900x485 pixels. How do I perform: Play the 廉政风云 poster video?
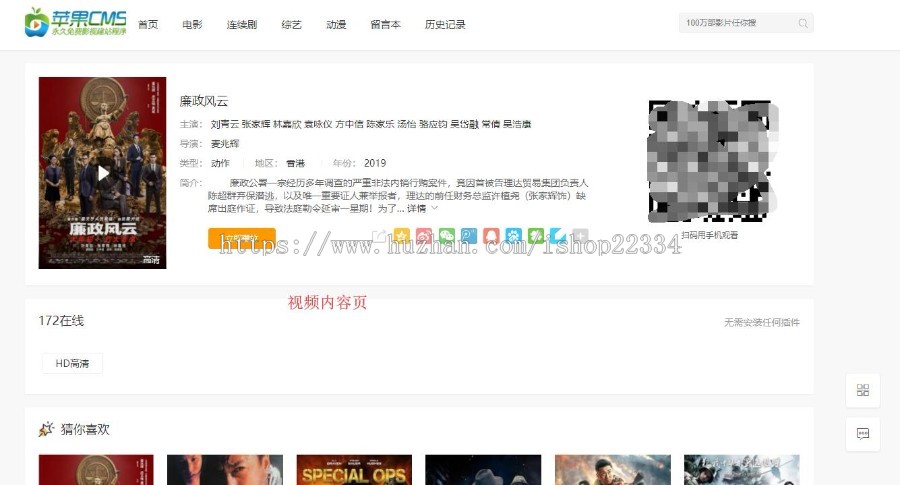tap(103, 173)
